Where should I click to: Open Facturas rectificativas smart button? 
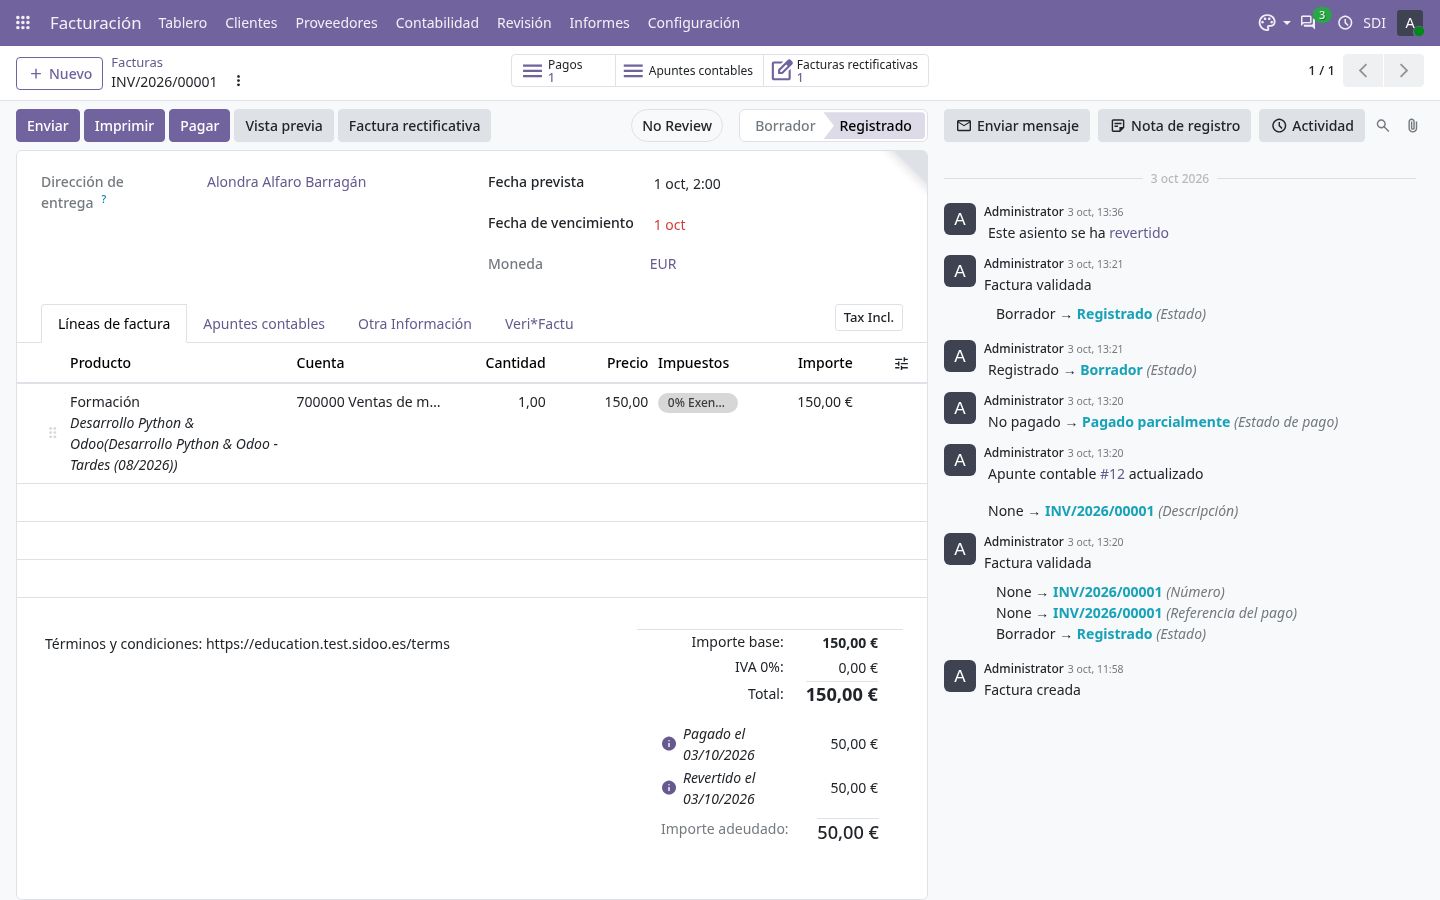846,70
